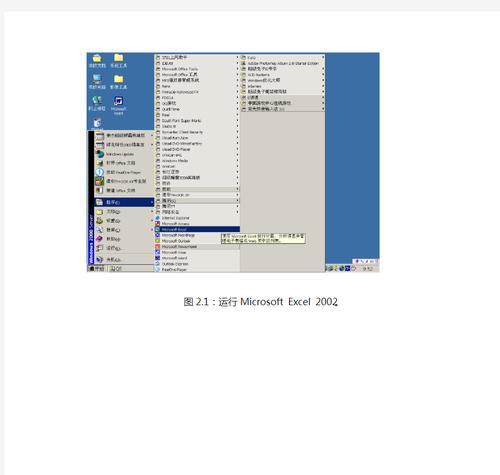Launch Microsoft Excel from the Programs list
This screenshot has height=475, width=500.
coord(197,229)
